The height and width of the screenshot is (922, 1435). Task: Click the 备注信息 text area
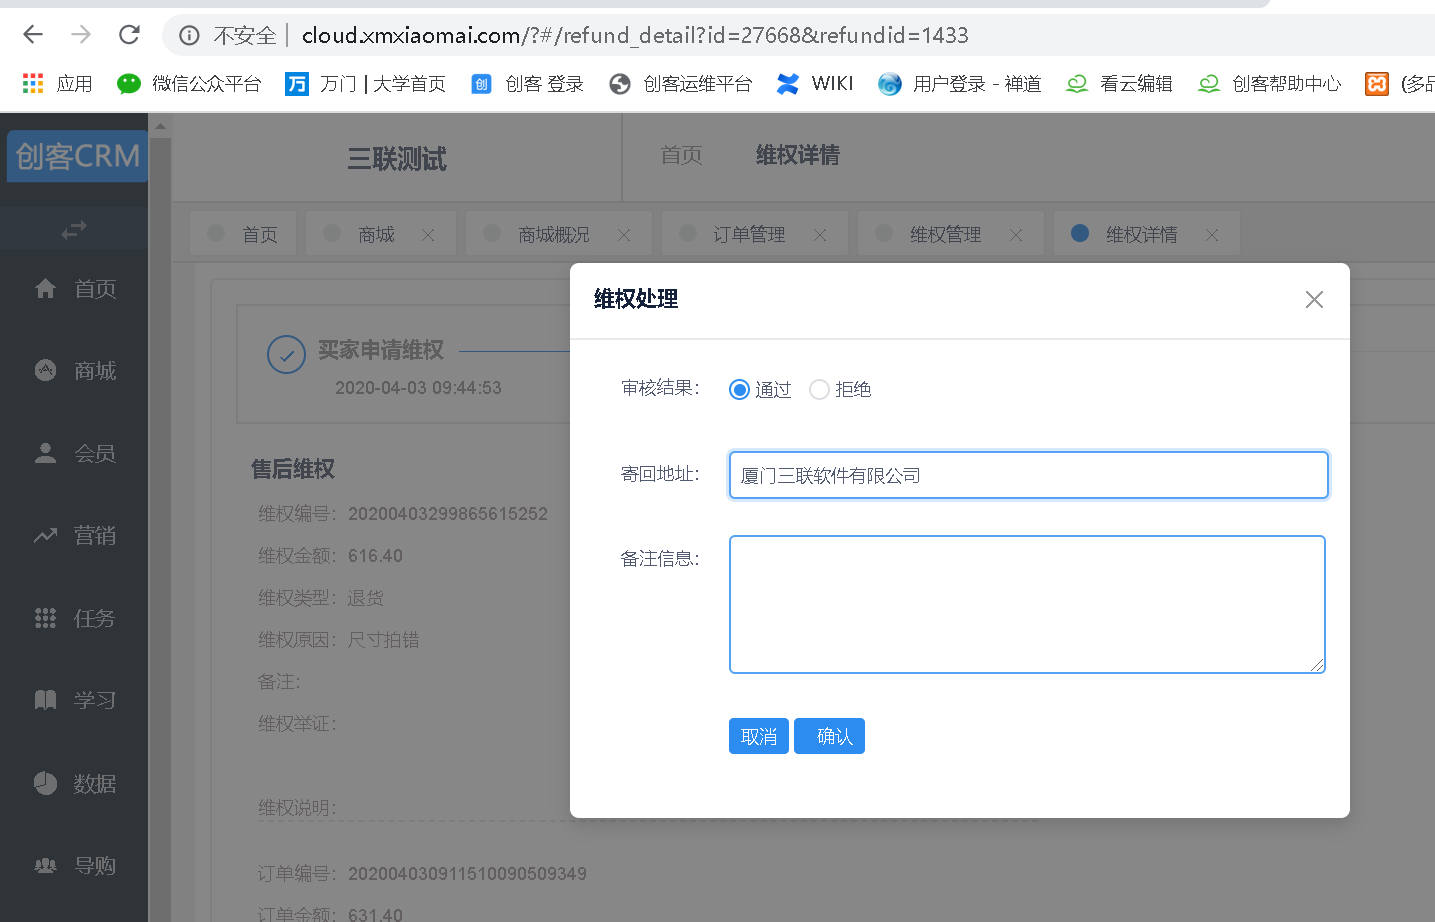point(1027,604)
